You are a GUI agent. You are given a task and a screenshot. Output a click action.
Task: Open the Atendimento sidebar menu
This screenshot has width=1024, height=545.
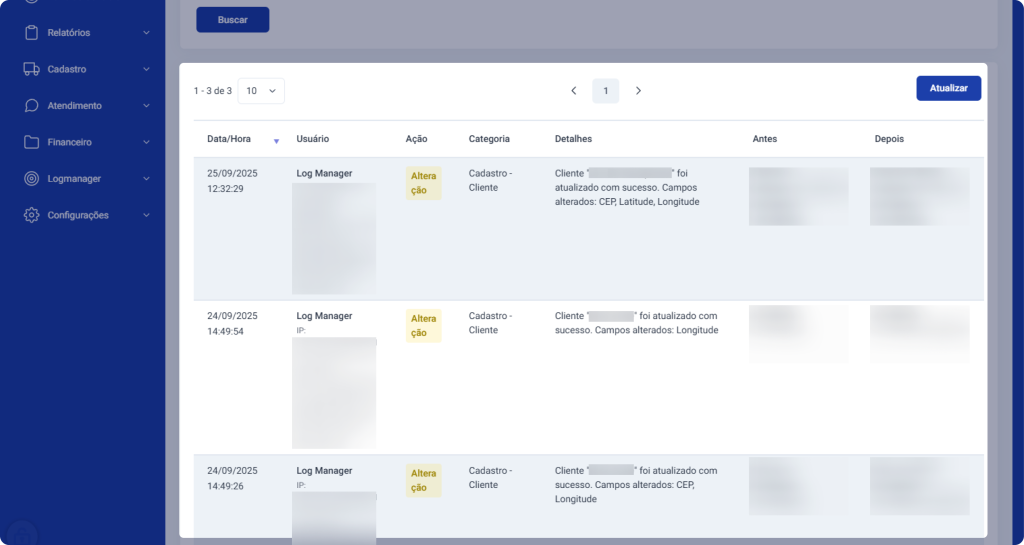tap(74, 106)
